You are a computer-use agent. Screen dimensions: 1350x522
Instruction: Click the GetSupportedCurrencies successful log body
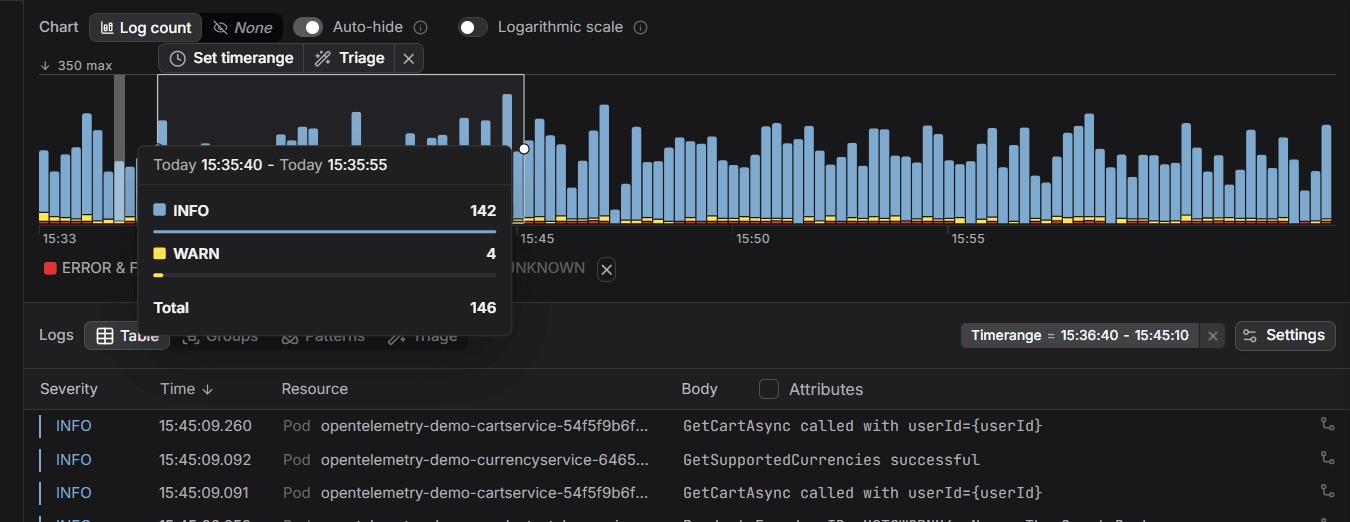(831, 460)
